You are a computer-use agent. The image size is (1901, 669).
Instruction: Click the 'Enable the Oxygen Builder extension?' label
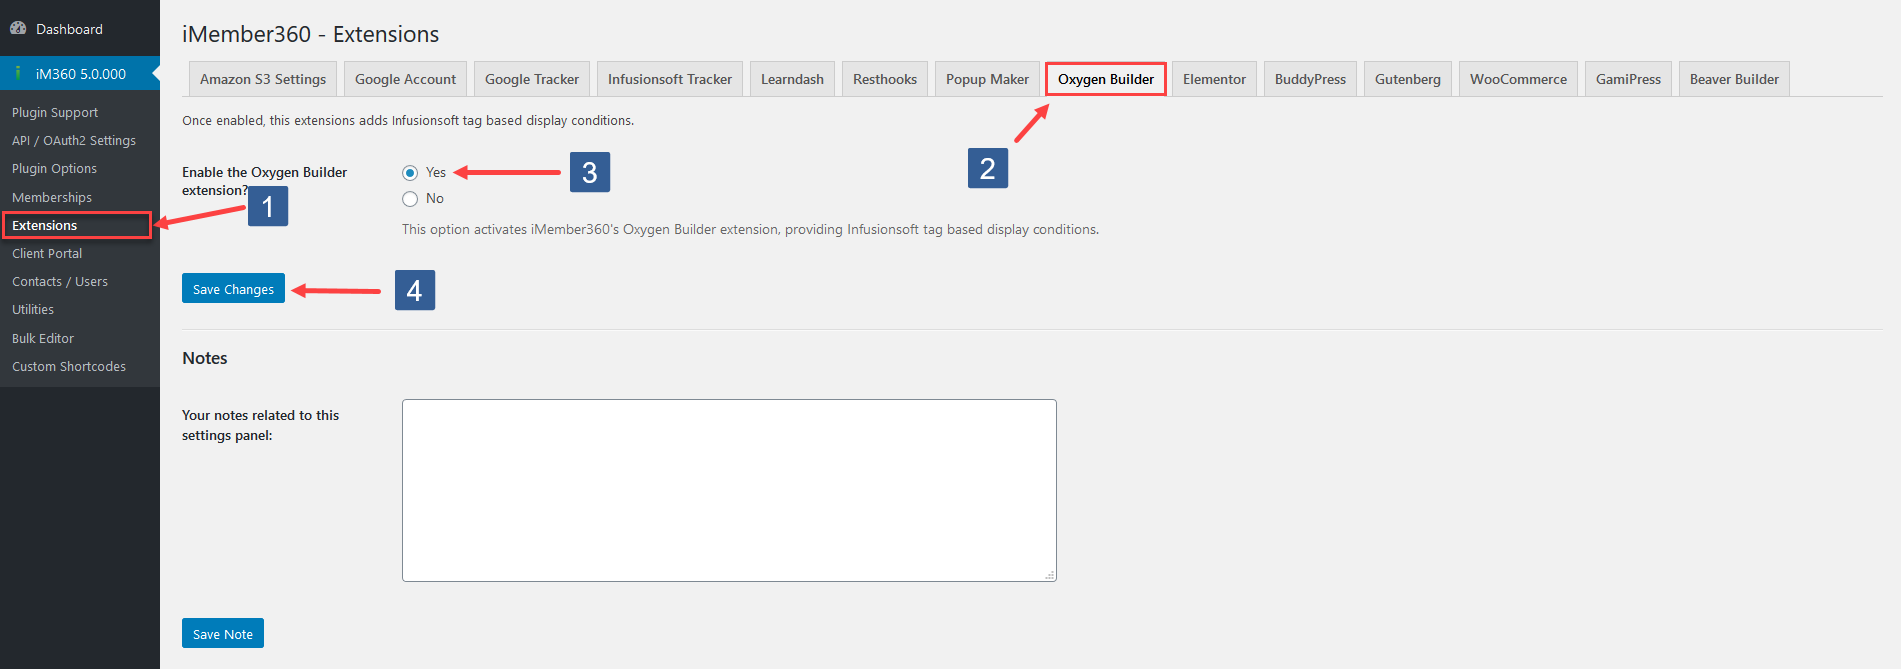coord(264,181)
